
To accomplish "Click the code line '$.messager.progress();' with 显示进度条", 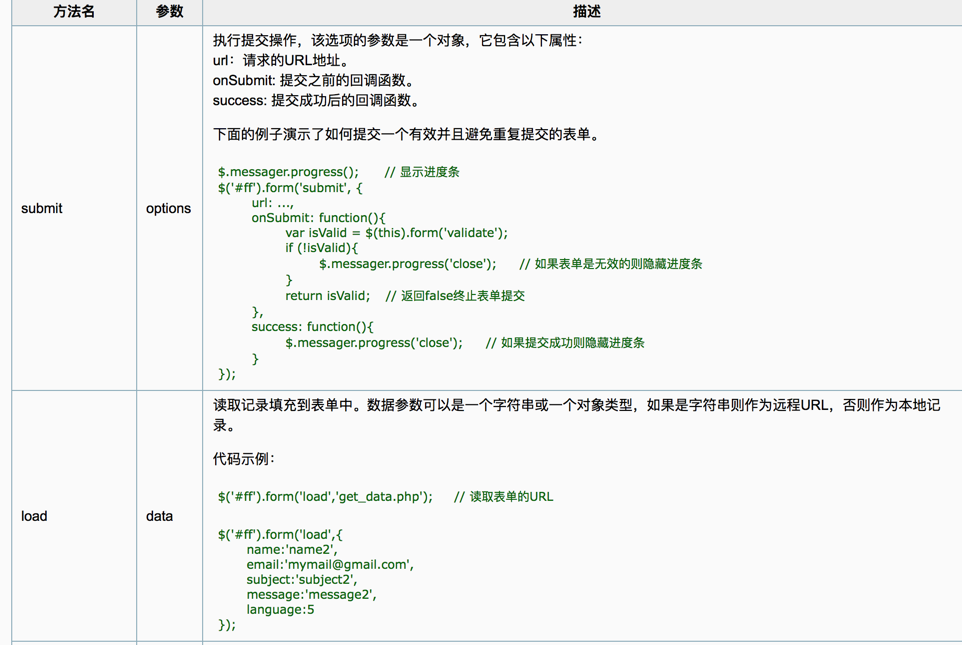I will pos(339,172).
